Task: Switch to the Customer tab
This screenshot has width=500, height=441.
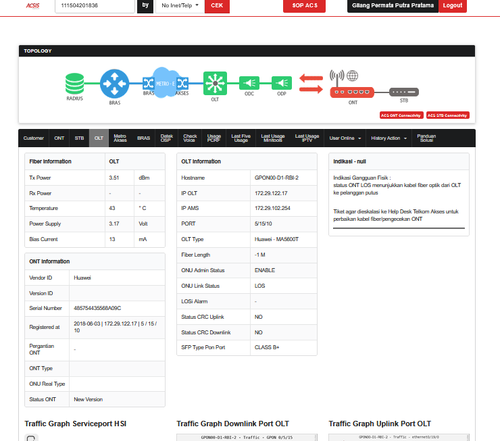Action: (x=34, y=138)
